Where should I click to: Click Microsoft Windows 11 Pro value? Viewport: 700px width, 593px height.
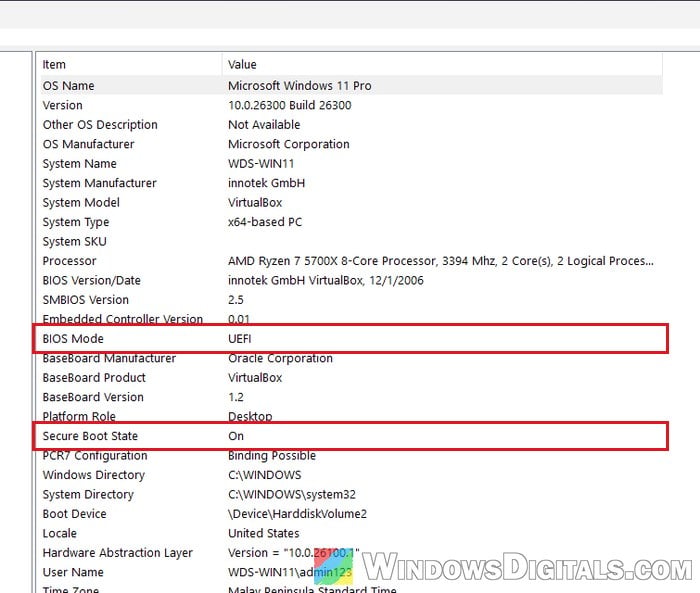click(300, 86)
